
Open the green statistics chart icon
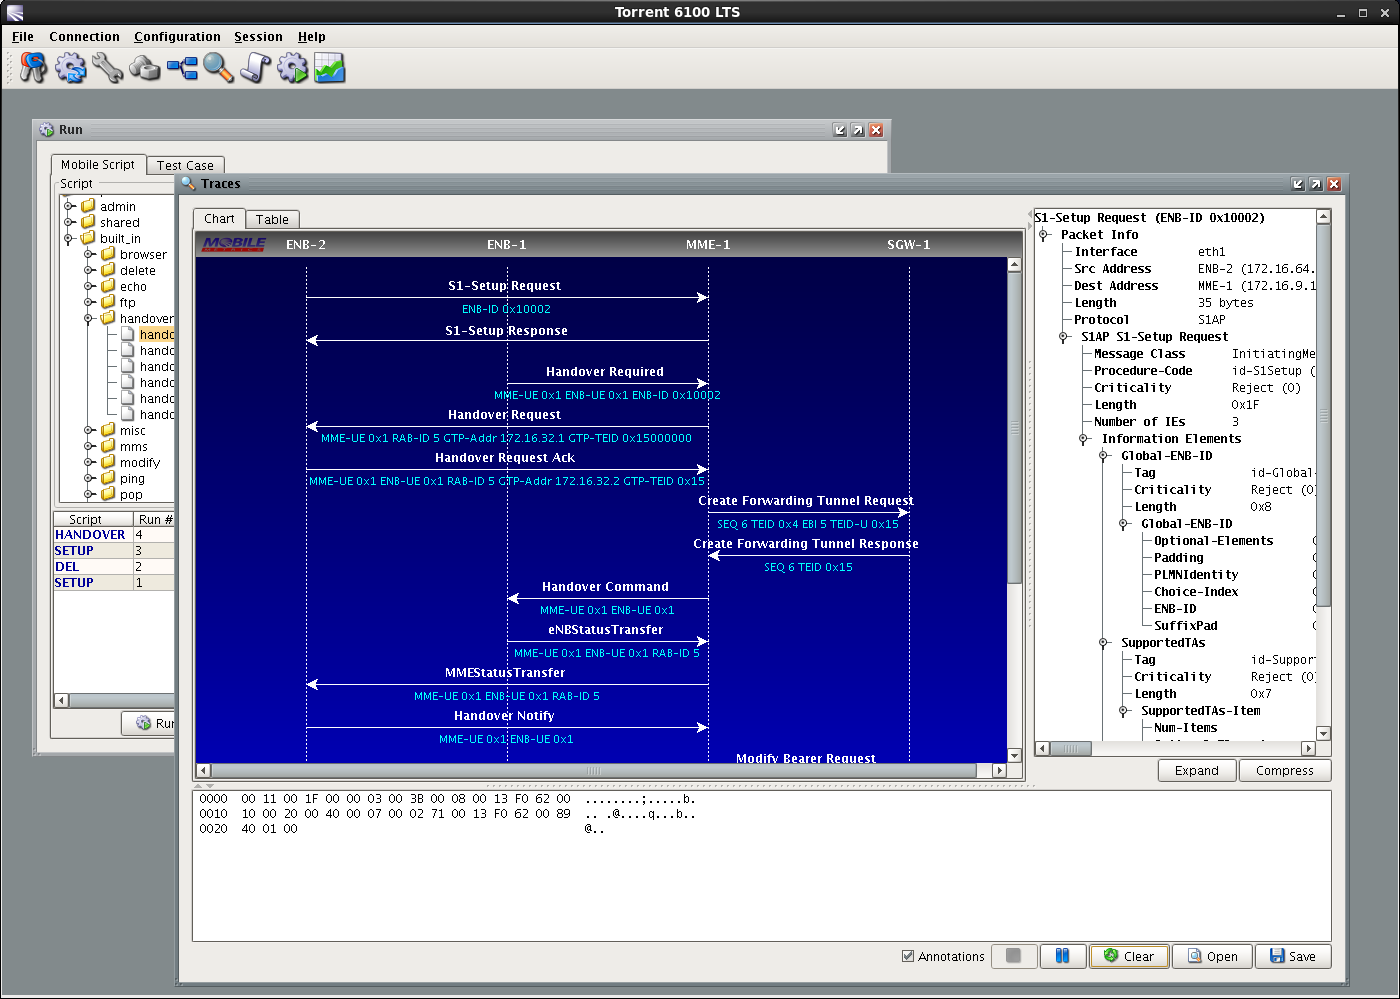(x=329, y=68)
